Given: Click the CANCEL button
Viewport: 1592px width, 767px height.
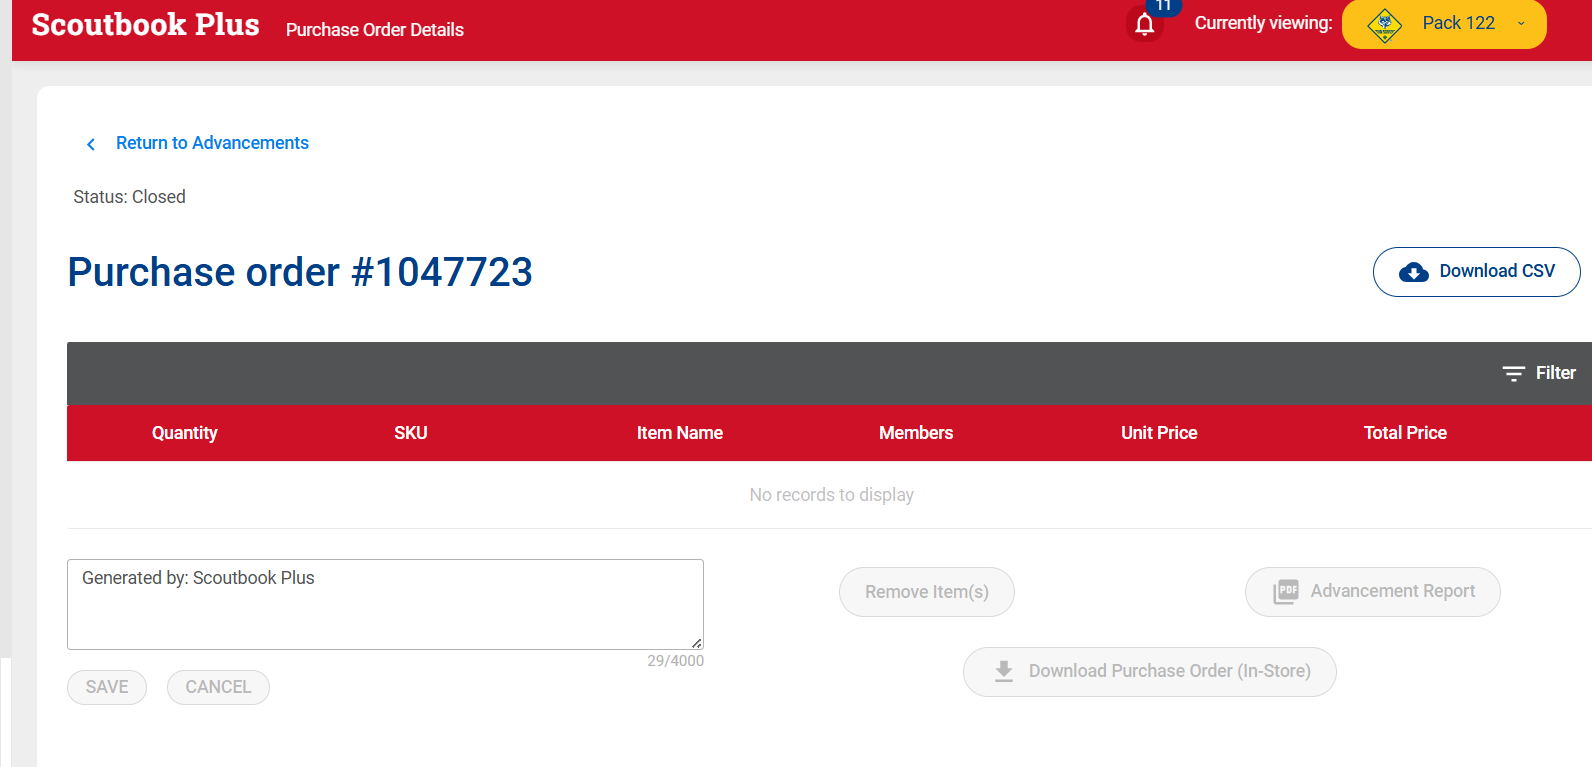Looking at the screenshot, I should point(218,687).
